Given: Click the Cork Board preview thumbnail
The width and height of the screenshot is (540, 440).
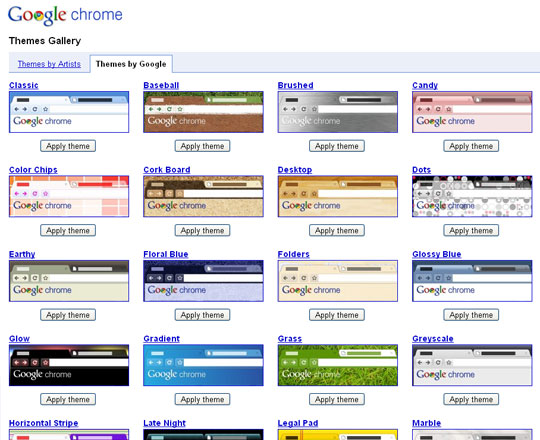Looking at the screenshot, I should click(203, 196).
